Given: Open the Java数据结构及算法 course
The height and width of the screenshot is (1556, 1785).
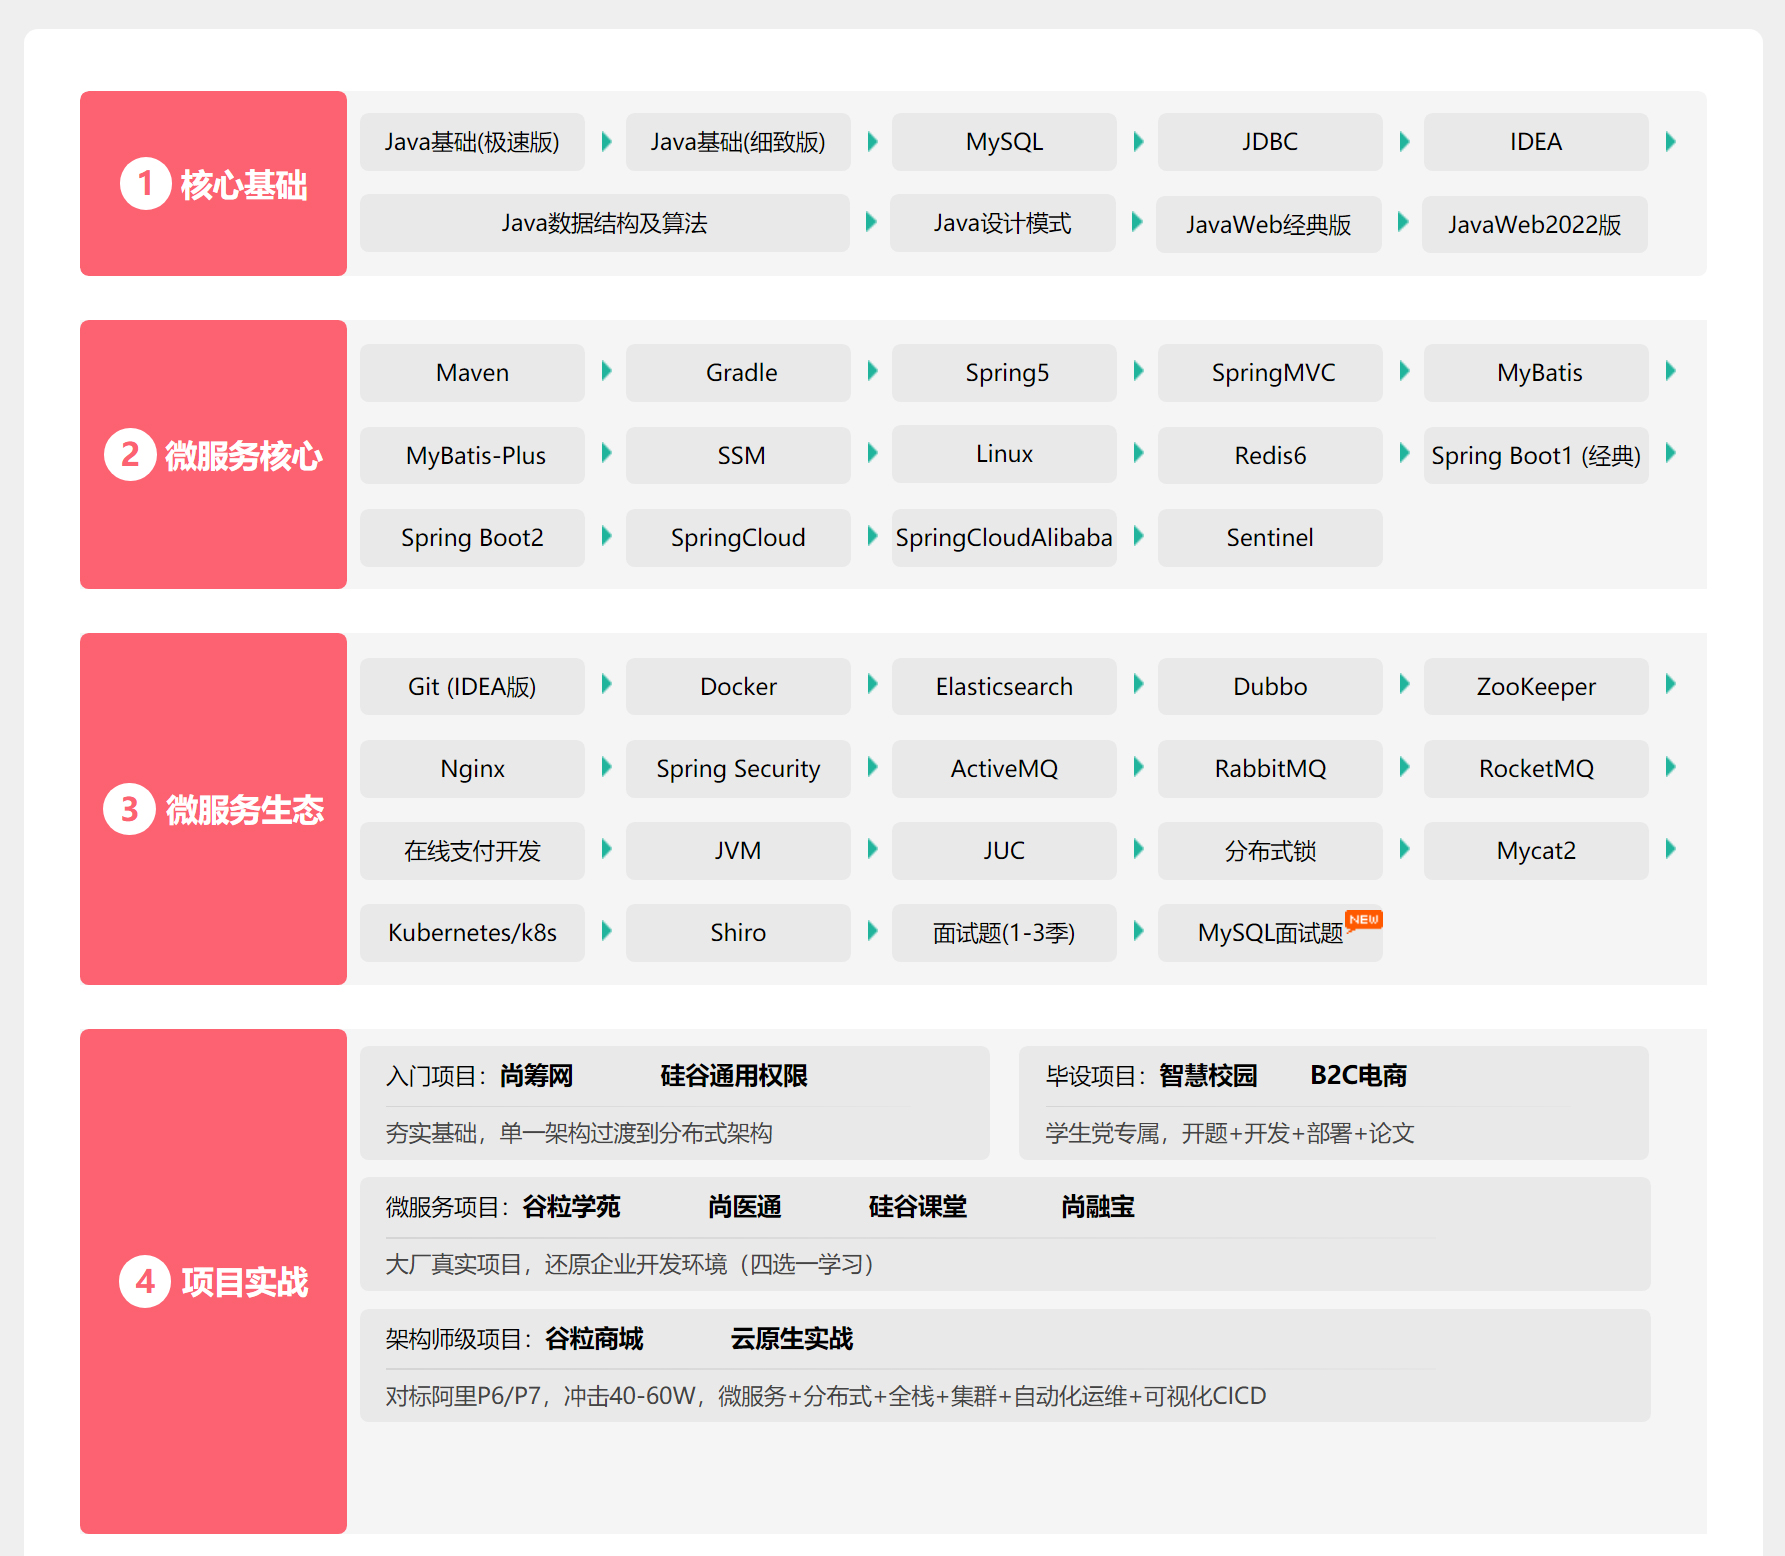Looking at the screenshot, I should tap(604, 223).
